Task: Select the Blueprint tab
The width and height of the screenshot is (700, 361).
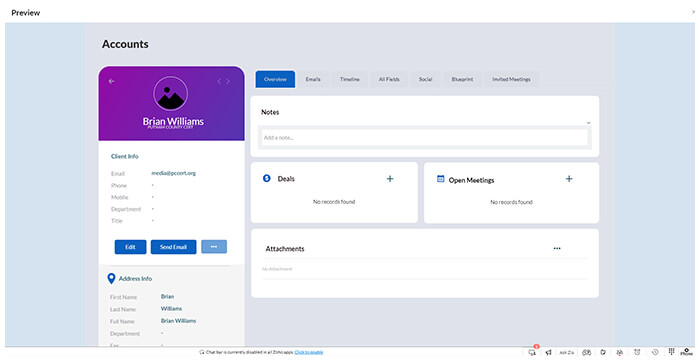Action: pos(462,79)
